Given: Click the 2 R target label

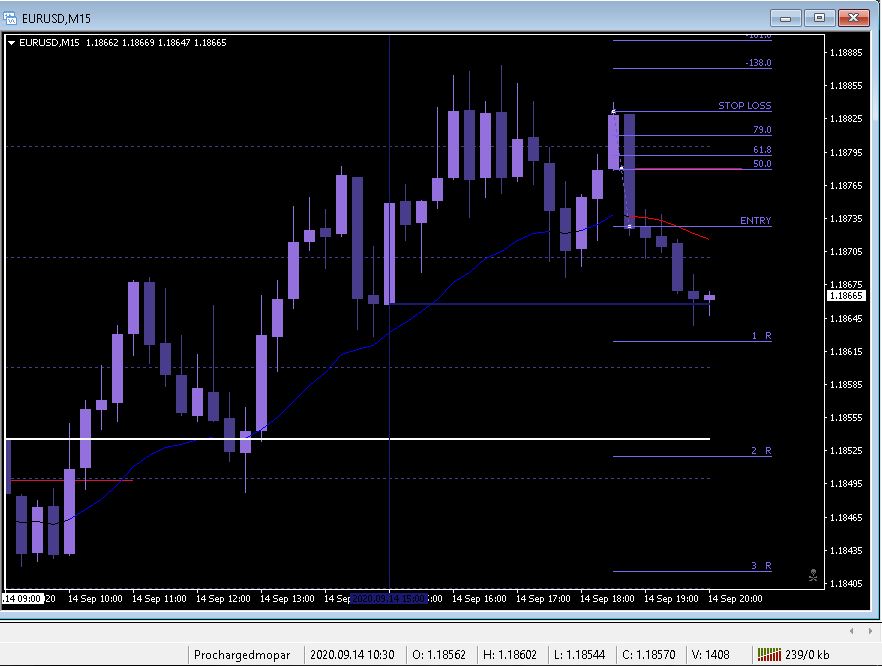Looking at the screenshot, I should [761, 451].
